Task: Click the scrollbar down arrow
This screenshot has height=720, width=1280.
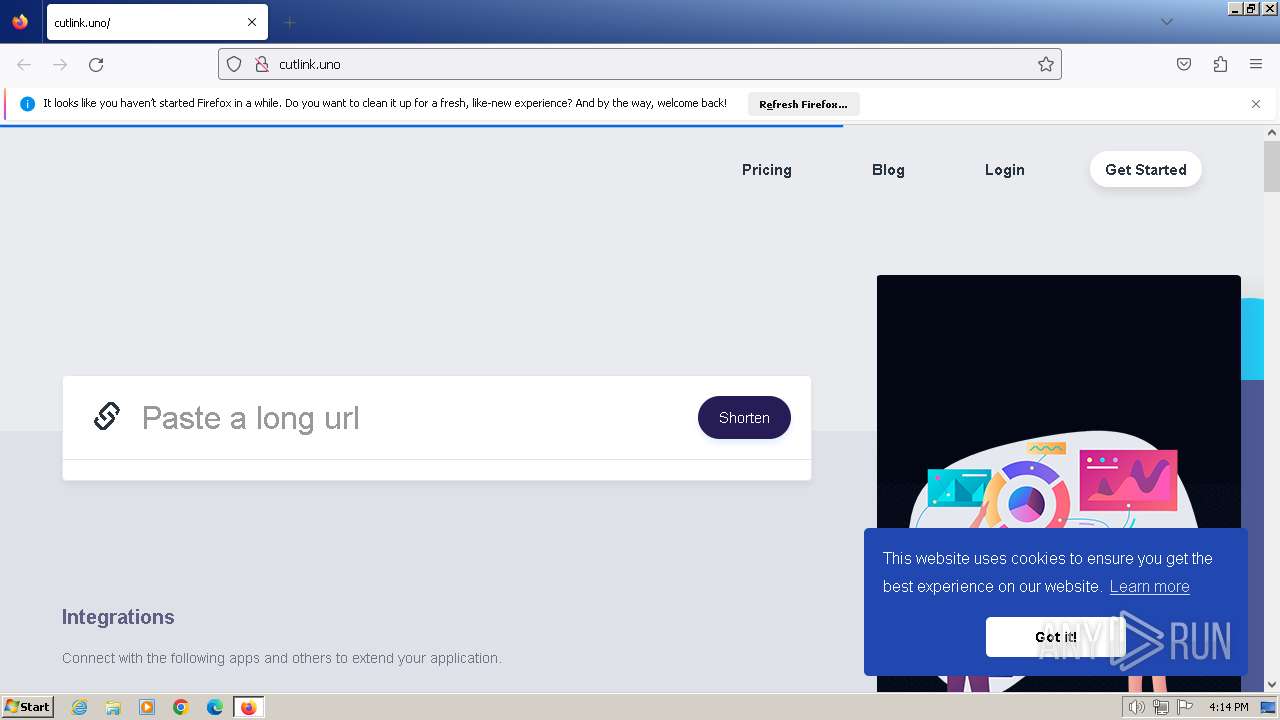Action: click(1272, 685)
